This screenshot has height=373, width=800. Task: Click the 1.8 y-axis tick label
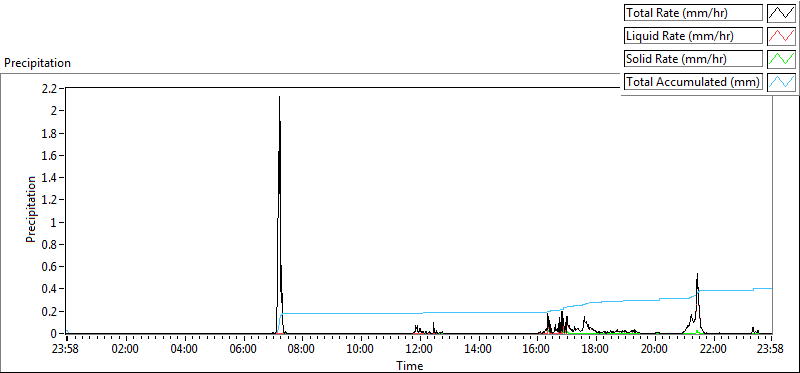[x=50, y=133]
